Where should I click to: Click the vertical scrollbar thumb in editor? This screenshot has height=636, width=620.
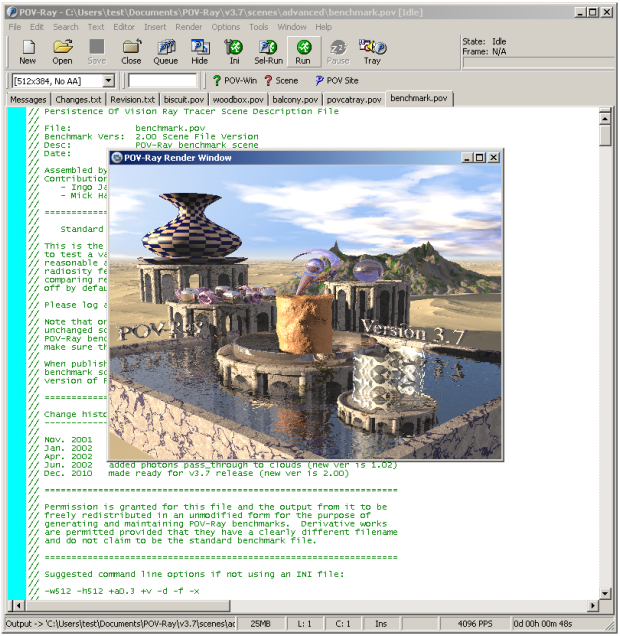coord(605,135)
